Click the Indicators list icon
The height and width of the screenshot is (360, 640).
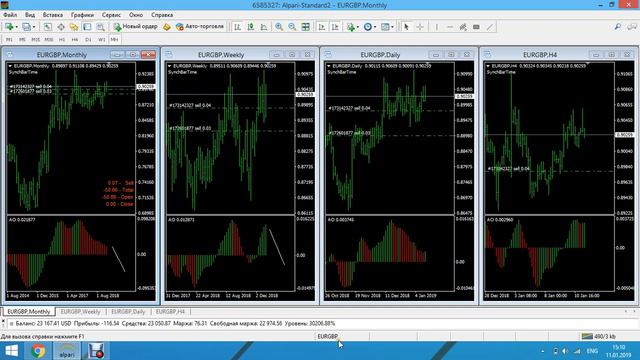[351, 27]
